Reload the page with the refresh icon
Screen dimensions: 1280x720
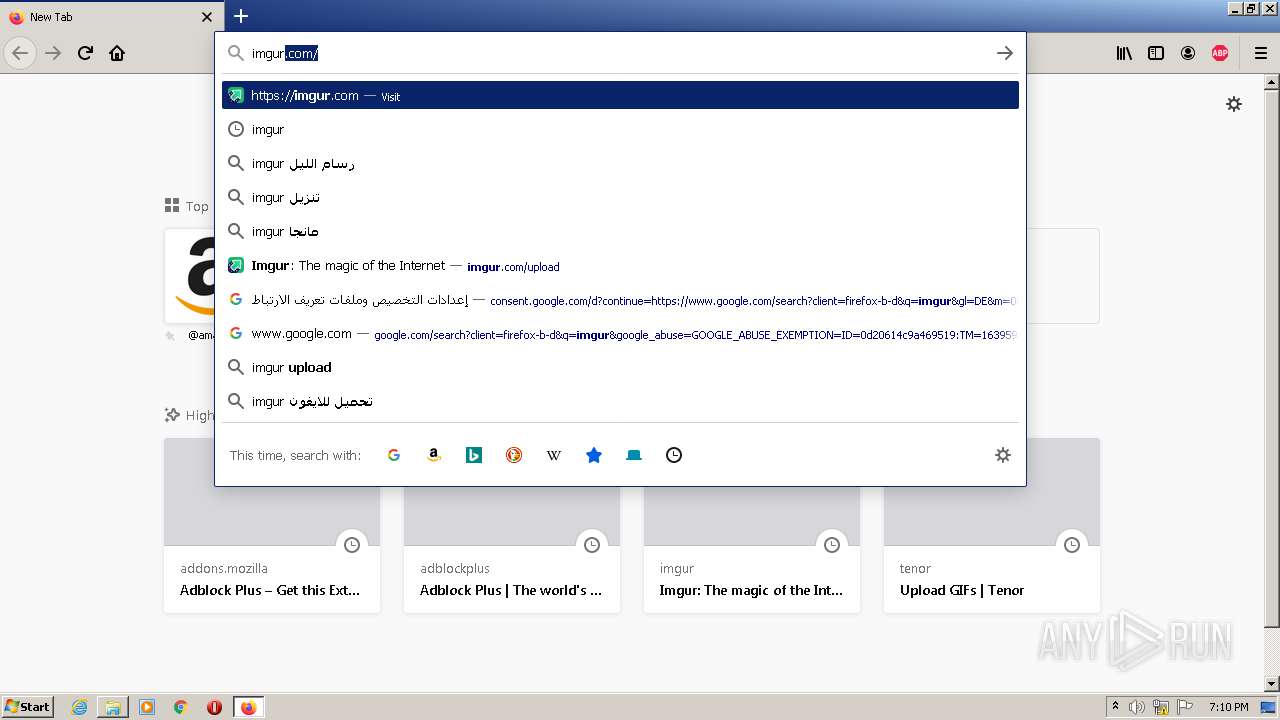85,53
